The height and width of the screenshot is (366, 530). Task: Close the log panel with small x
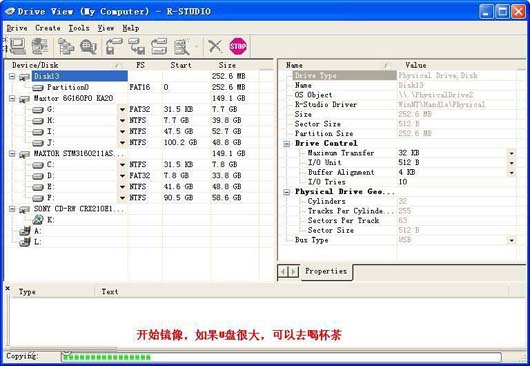(x=7, y=288)
